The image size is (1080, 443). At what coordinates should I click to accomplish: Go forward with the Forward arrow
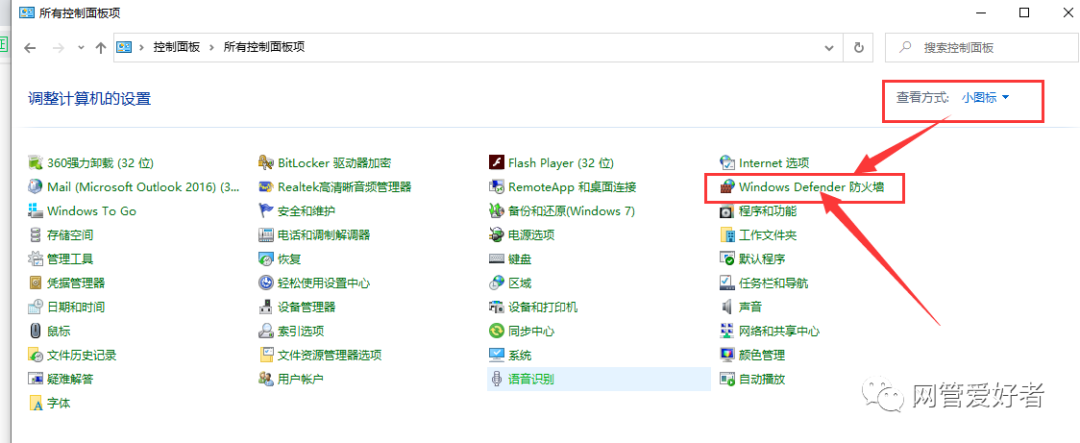(59, 48)
